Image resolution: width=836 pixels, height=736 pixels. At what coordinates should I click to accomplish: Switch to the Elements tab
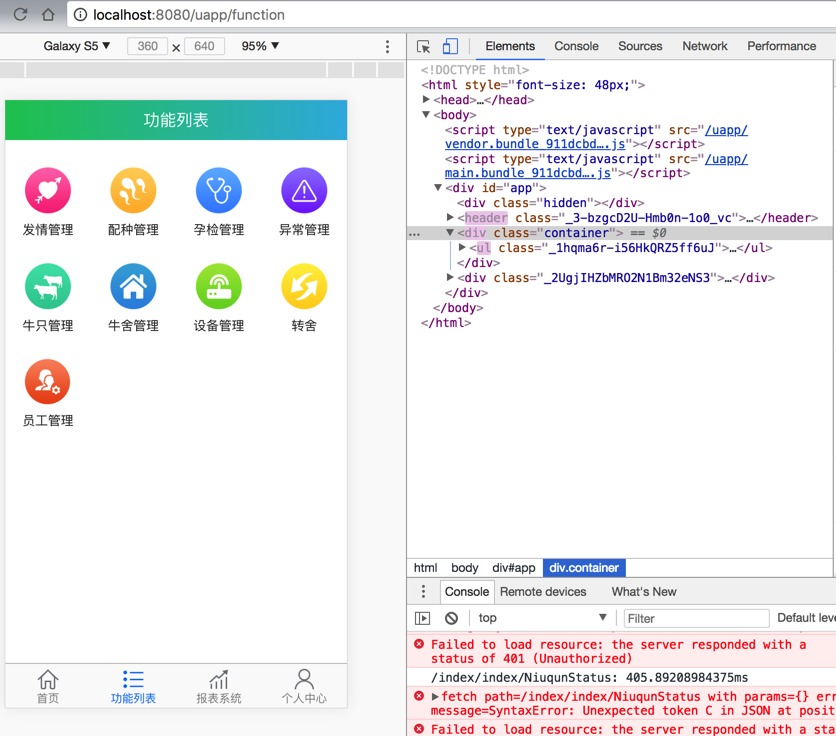coord(510,46)
